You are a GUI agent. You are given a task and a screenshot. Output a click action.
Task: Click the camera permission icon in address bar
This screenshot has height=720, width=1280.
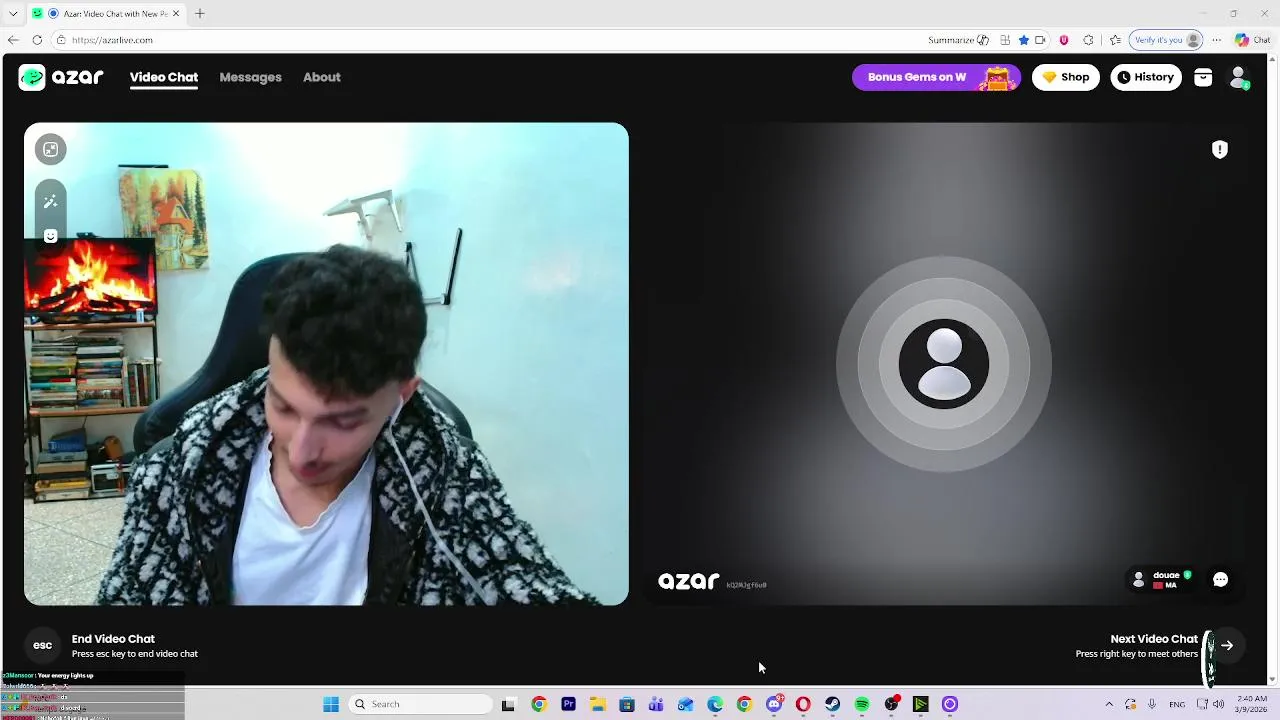coord(1040,40)
